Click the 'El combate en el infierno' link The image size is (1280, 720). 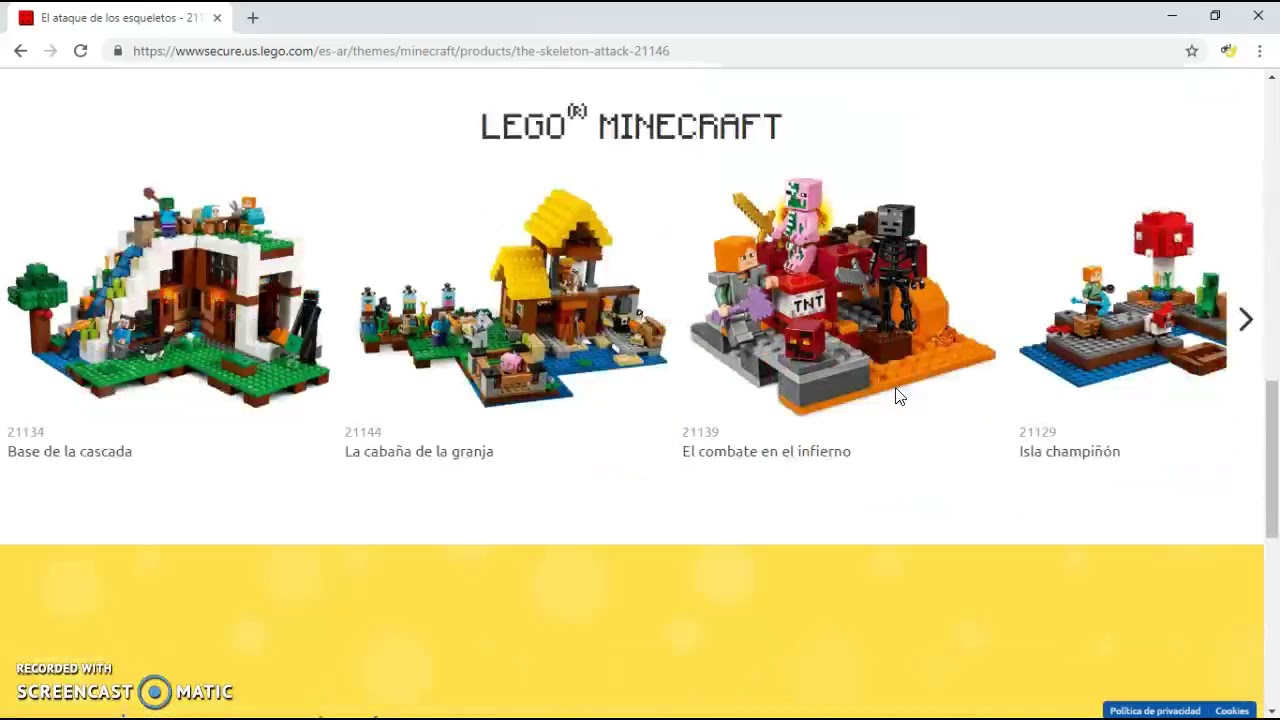(767, 451)
